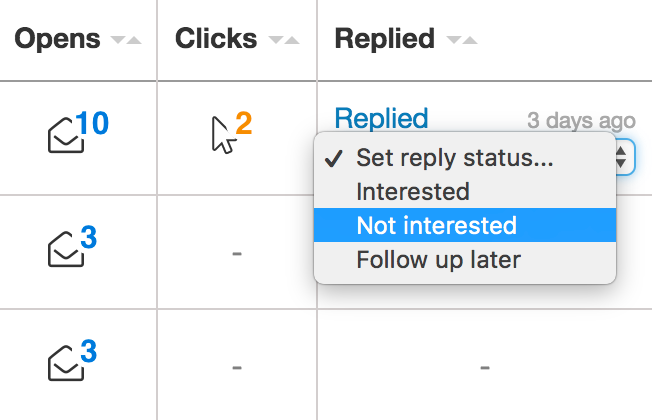The width and height of the screenshot is (652, 420).
Task: Click the open-envelope icon showing 10 opens
Action: [66, 135]
